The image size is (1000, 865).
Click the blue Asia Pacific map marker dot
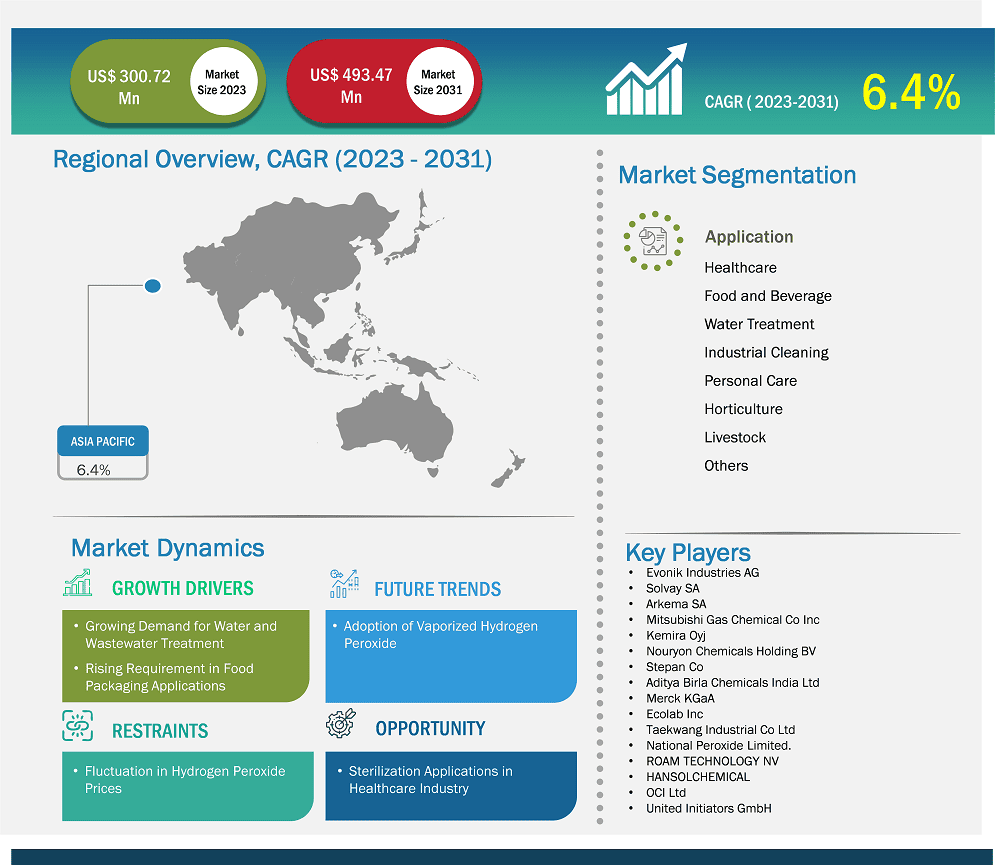[x=152, y=287]
